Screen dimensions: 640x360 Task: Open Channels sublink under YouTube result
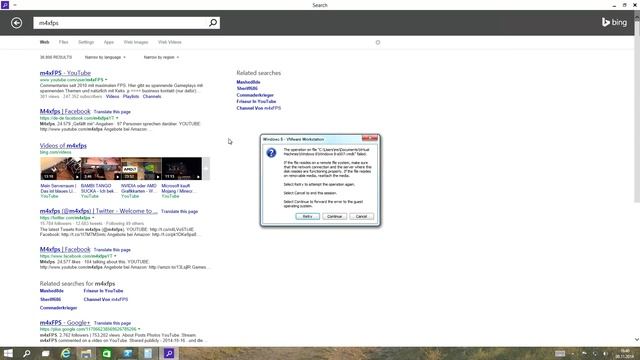click(x=152, y=97)
